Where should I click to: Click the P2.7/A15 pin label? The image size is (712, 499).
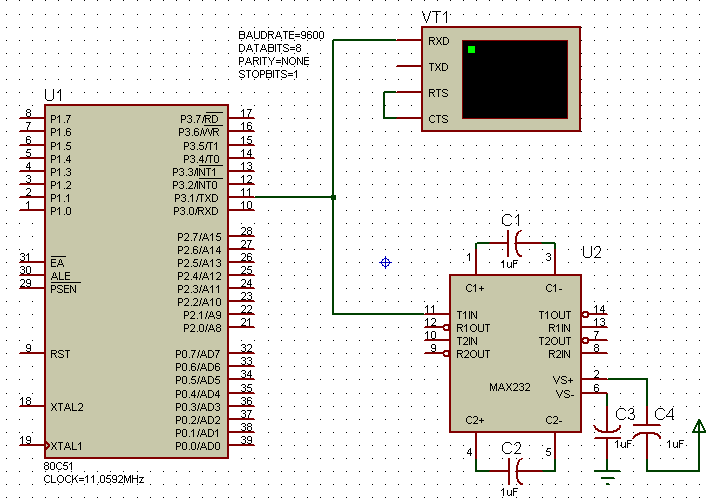point(199,237)
